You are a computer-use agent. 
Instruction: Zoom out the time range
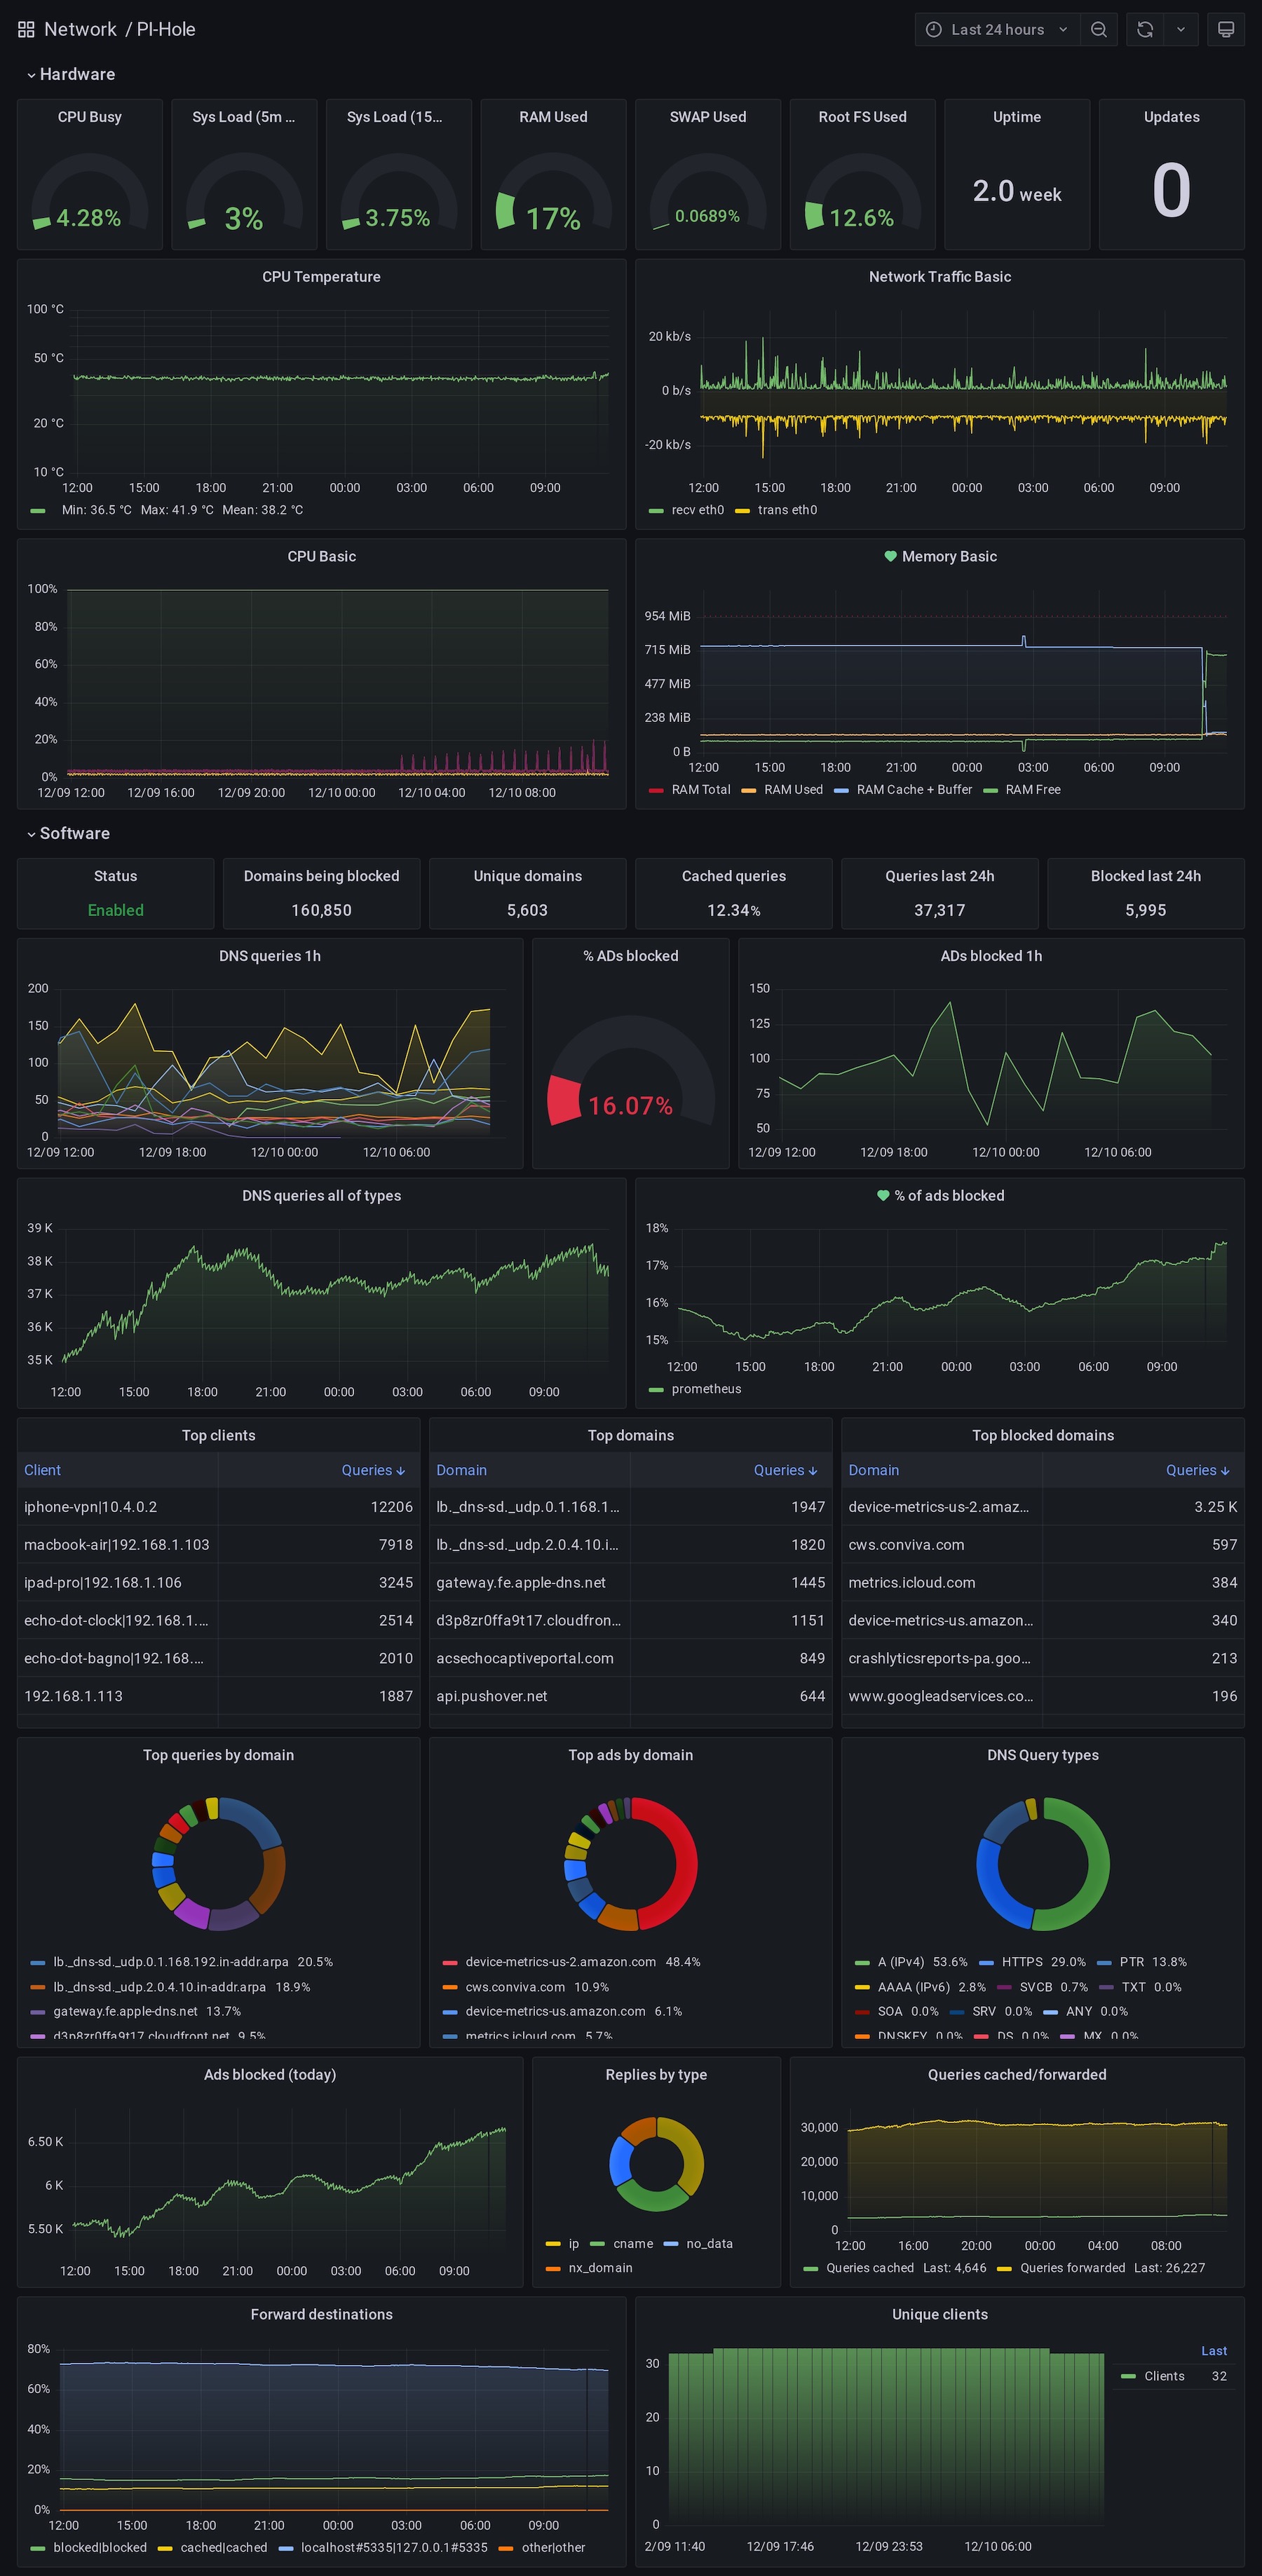pos(1098,30)
